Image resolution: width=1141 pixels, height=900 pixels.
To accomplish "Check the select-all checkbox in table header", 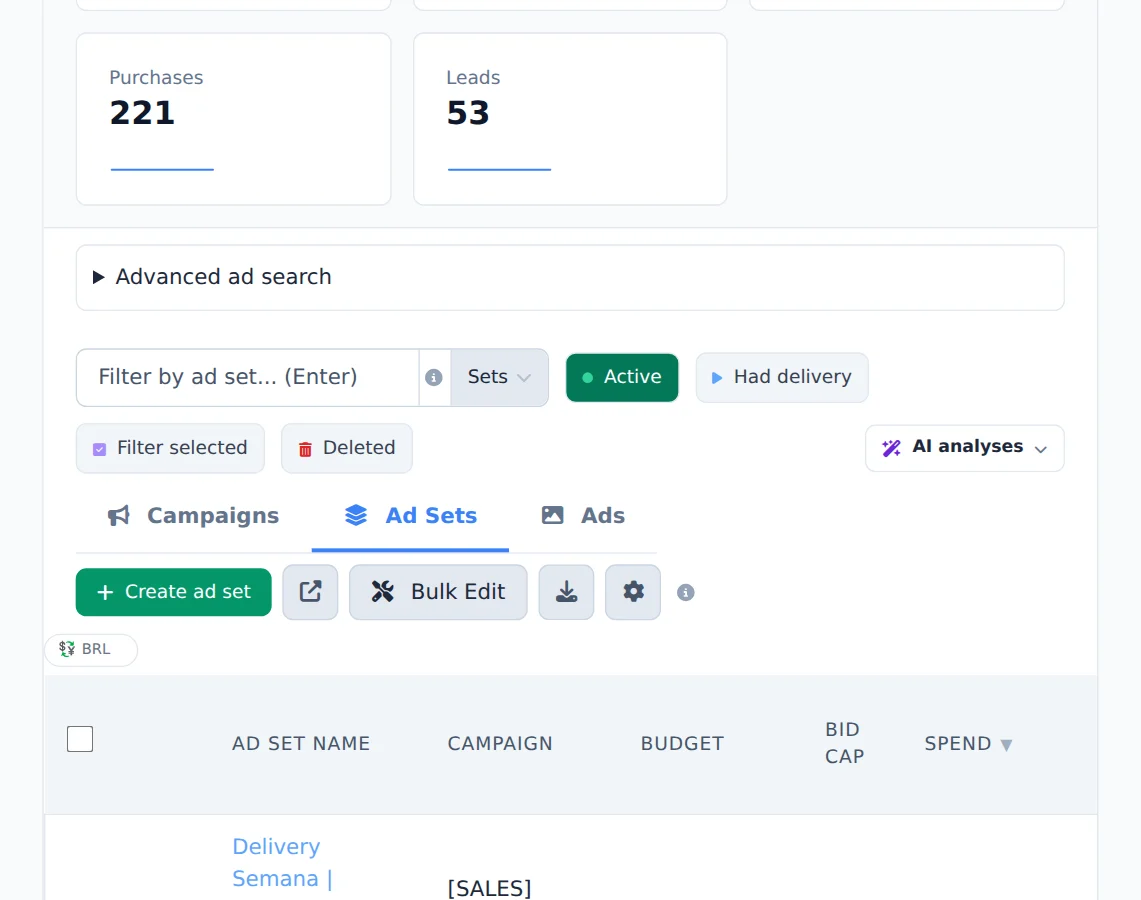I will point(80,739).
